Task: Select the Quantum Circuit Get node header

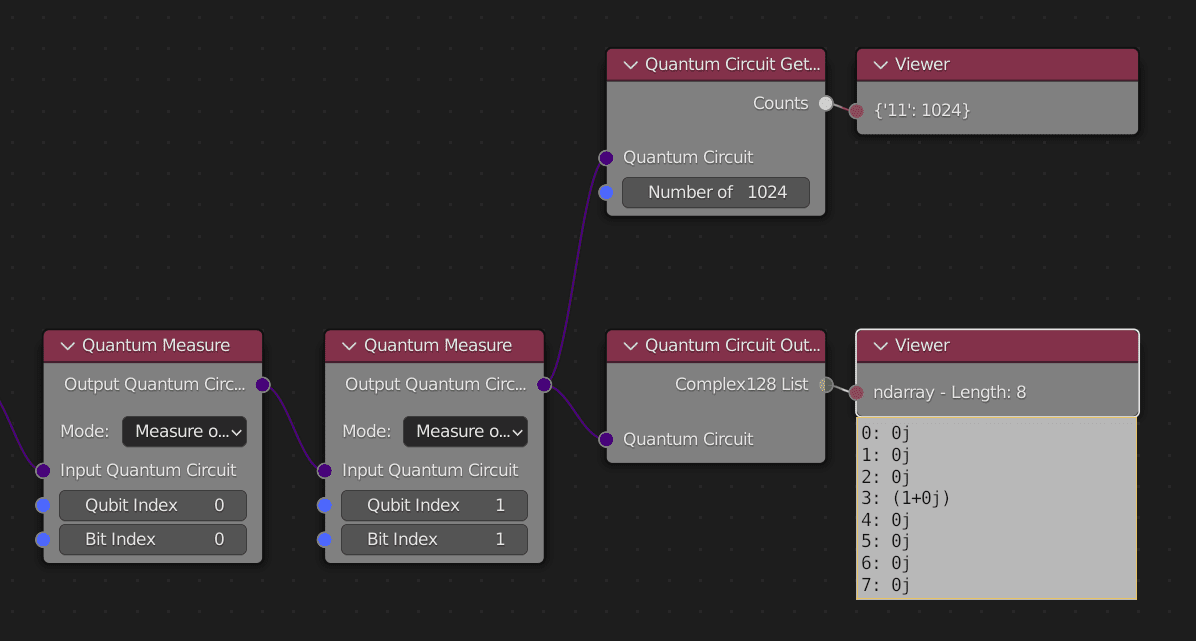Action: 715,65
